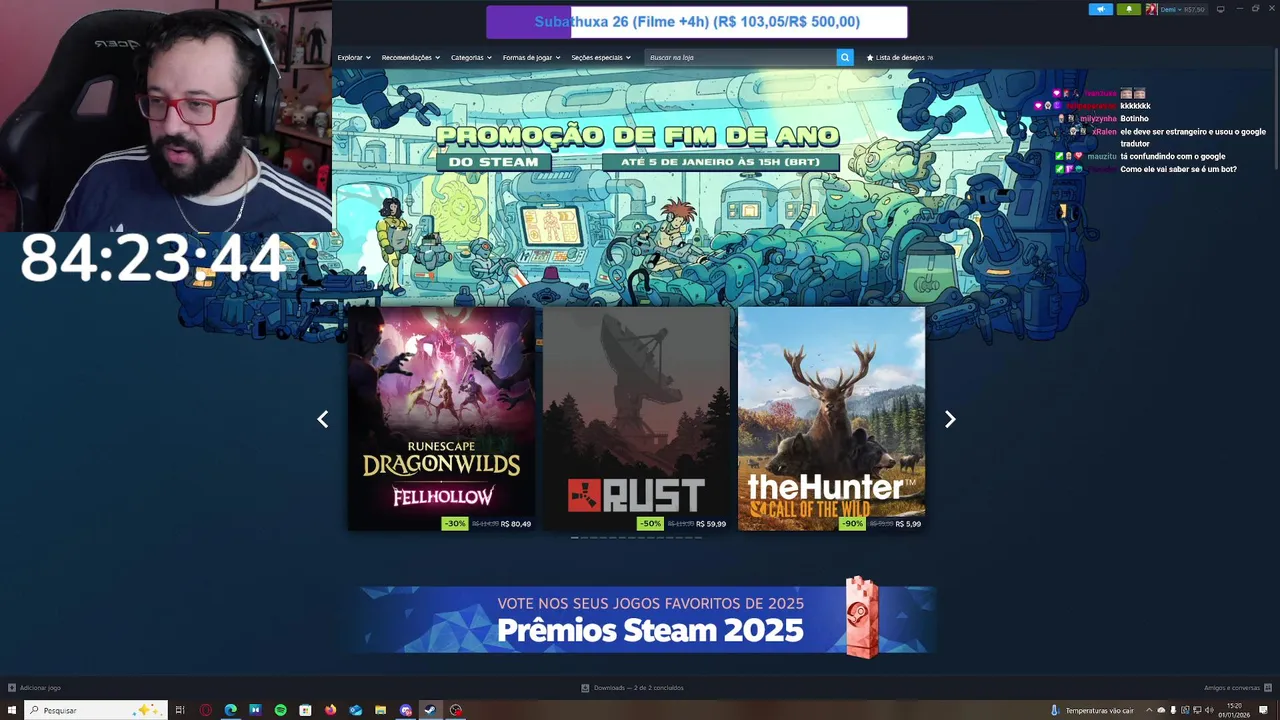The width and height of the screenshot is (1280, 720).
Task: Go to next carousel games
Action: [950, 419]
